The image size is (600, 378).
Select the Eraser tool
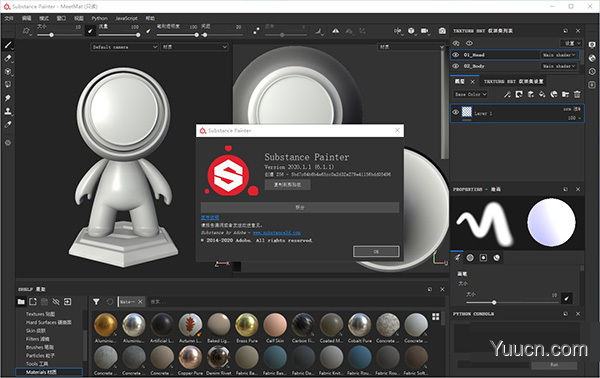8,58
